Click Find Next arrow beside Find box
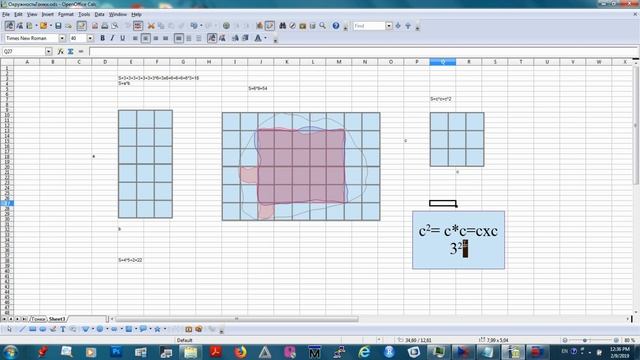This screenshot has height=360, width=640. (x=398, y=26)
